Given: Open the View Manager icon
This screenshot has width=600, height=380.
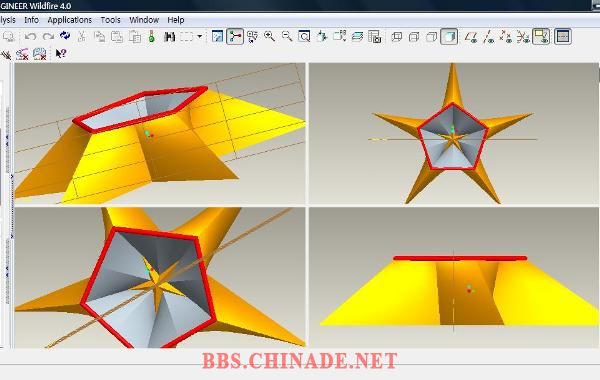Looking at the screenshot, I should 375,37.
